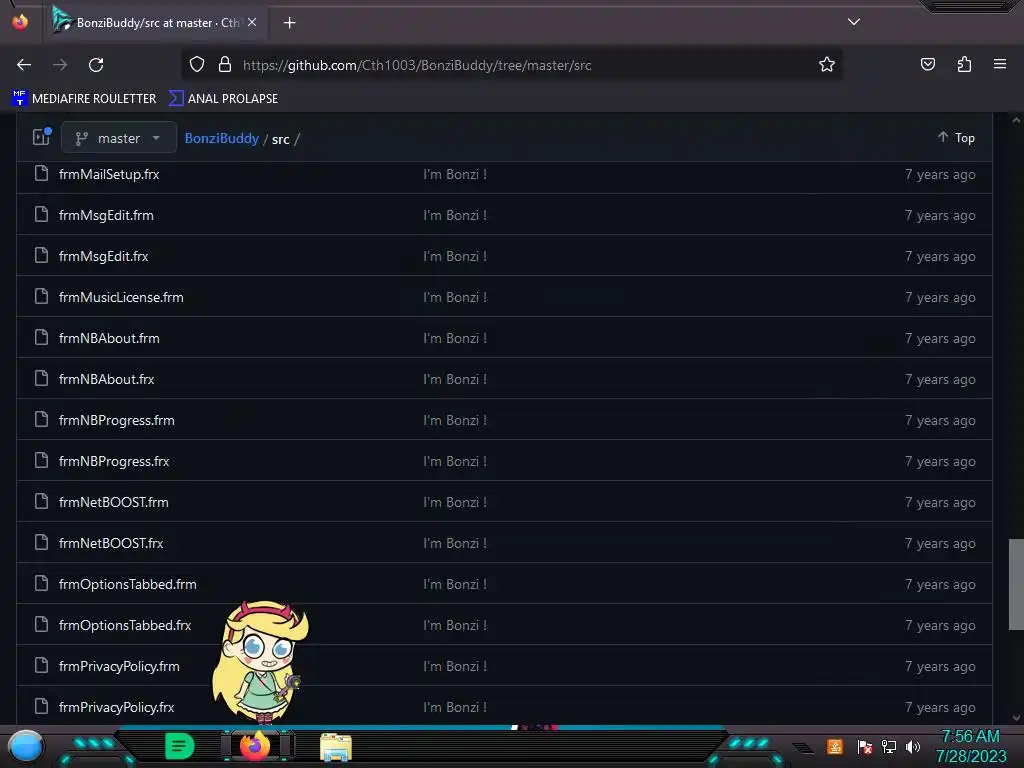This screenshot has width=1024, height=768.
Task: Open file frmPrivacyPolicy.frx
Action: [117, 707]
